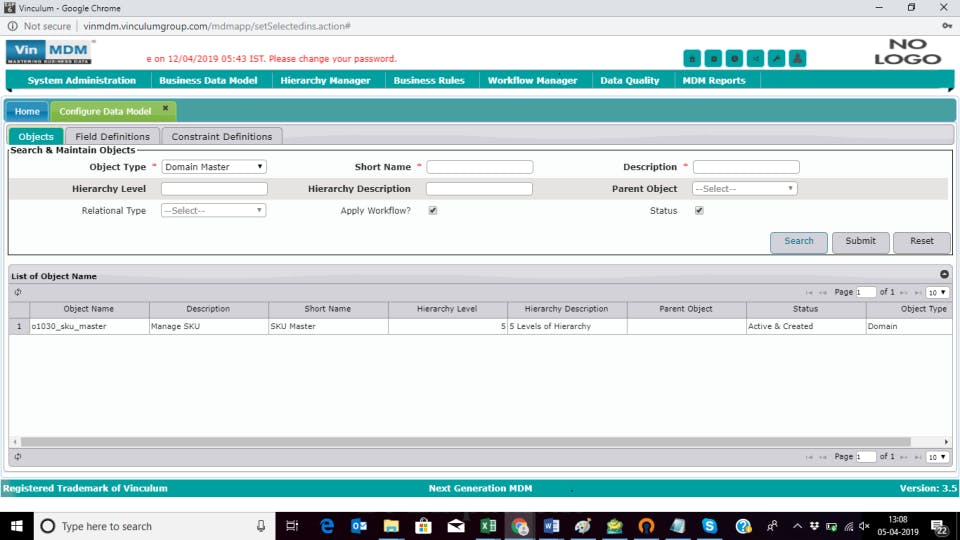Go to last page in top pager
The height and width of the screenshot is (540, 960).
click(x=917, y=293)
